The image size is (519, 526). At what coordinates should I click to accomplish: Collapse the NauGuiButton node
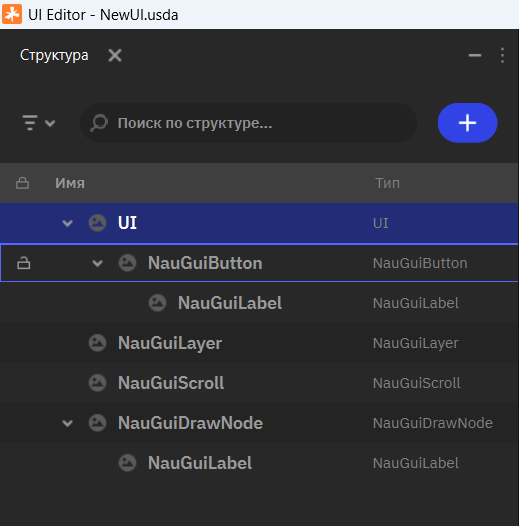click(x=97, y=263)
